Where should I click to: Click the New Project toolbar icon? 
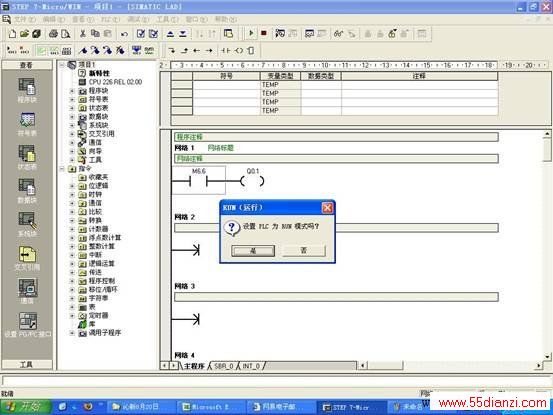12,34
